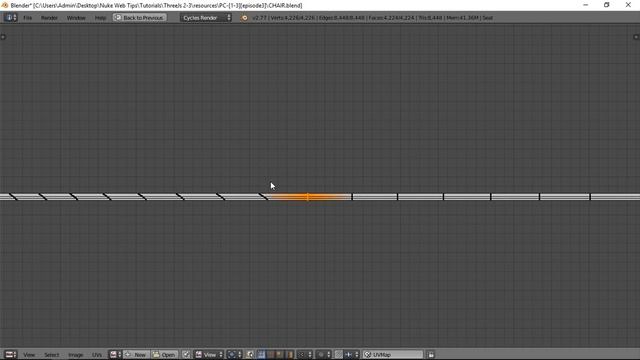Expand the editor mode View dropdown in the bottom header

tap(209, 354)
